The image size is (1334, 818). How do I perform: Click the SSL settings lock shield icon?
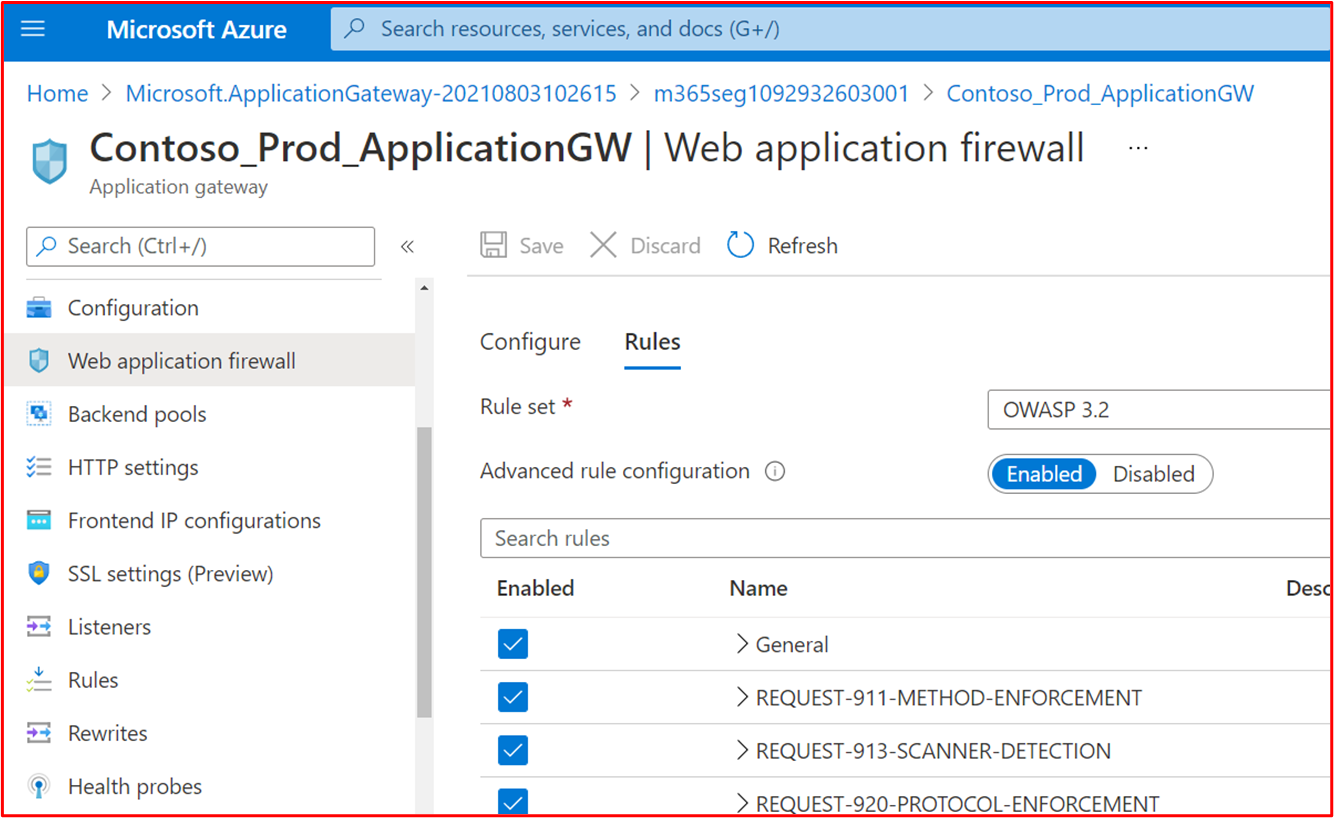(x=39, y=573)
